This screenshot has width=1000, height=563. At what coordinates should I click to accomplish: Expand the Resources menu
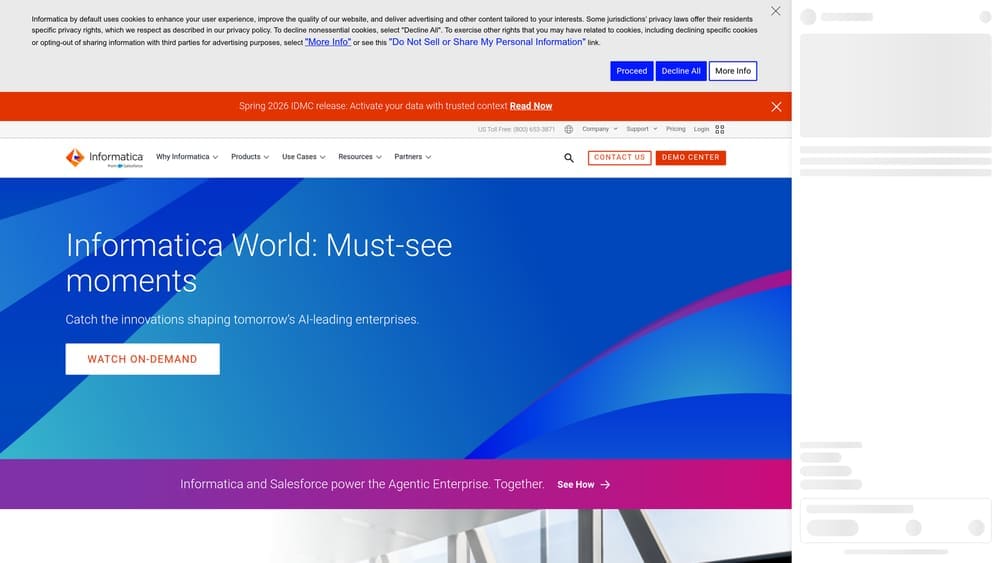click(360, 157)
